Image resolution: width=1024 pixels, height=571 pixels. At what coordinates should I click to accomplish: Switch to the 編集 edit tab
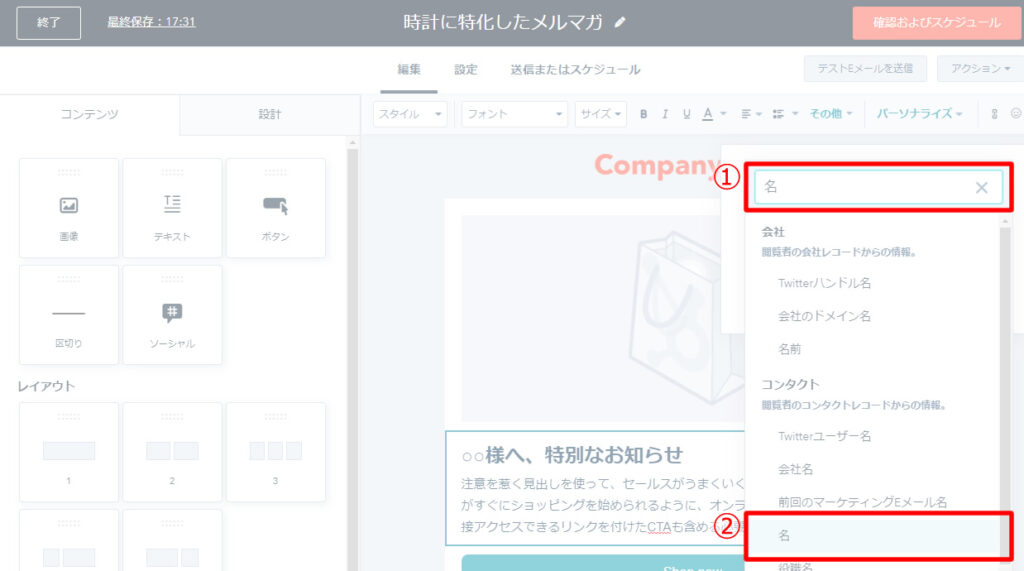click(409, 69)
